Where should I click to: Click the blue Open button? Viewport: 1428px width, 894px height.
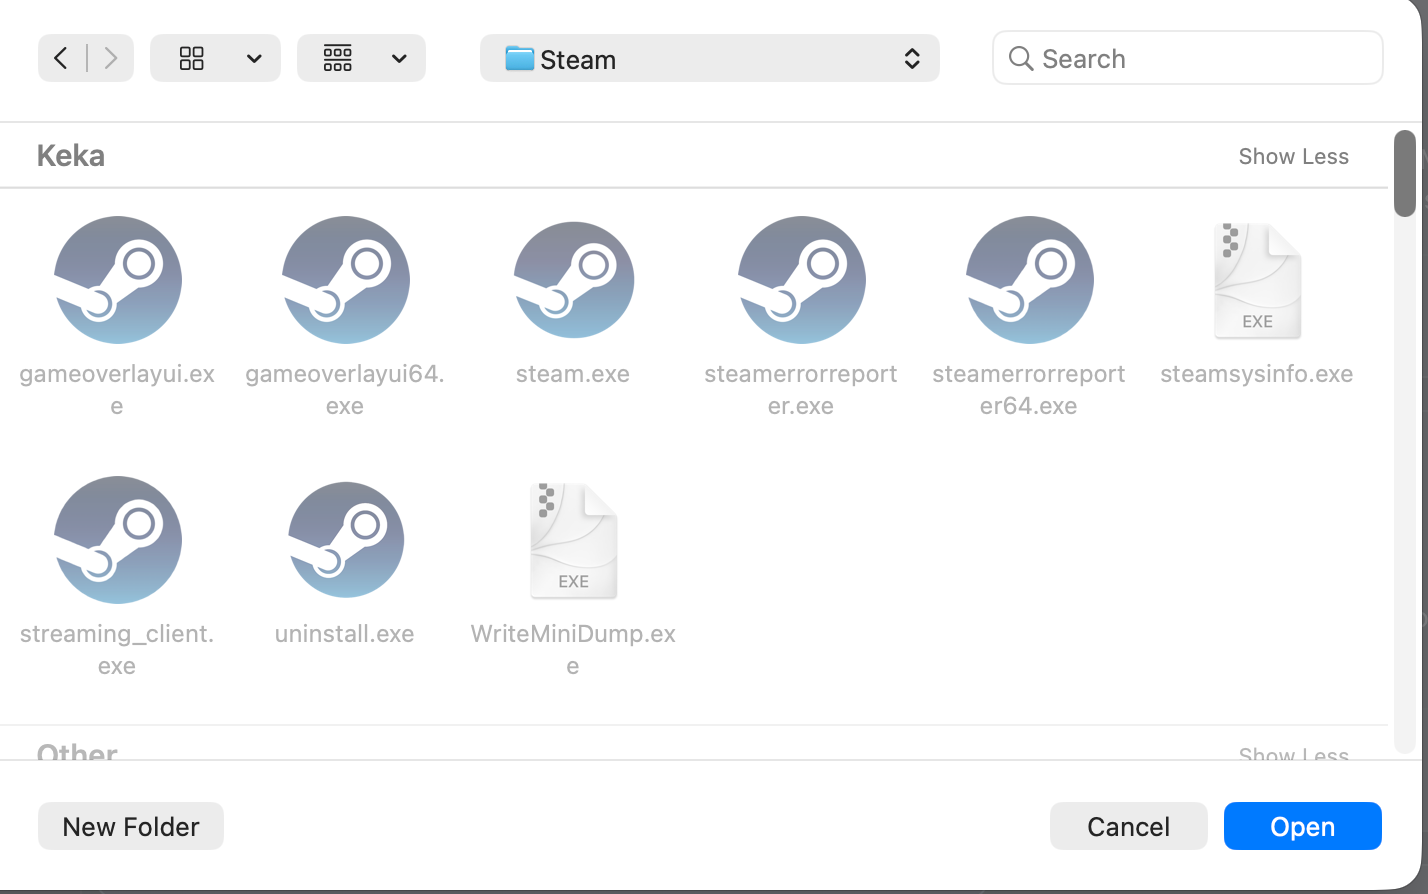1303,826
